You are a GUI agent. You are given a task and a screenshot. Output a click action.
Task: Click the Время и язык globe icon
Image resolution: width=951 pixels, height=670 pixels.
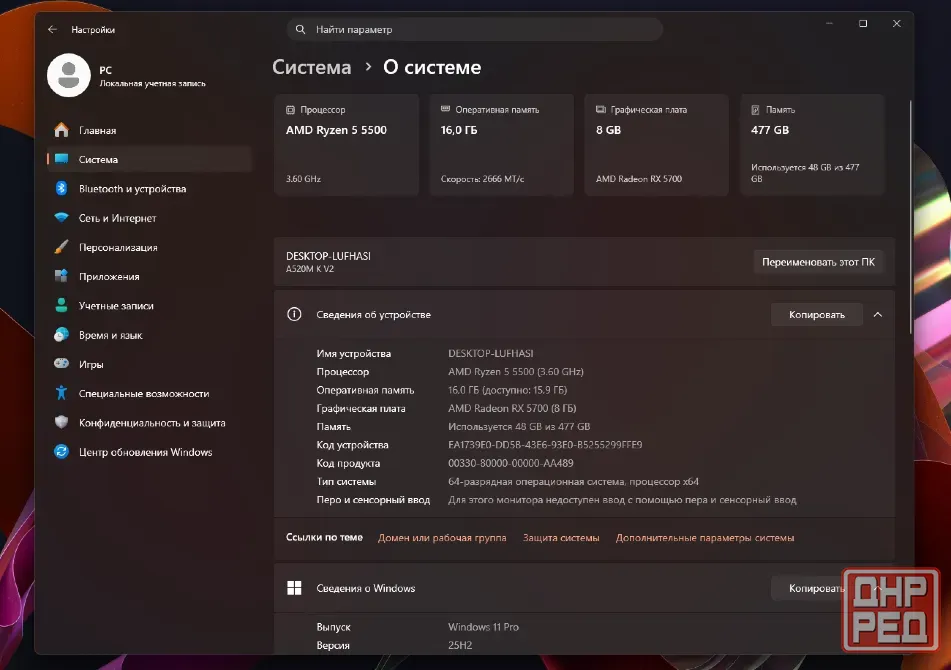coord(61,335)
